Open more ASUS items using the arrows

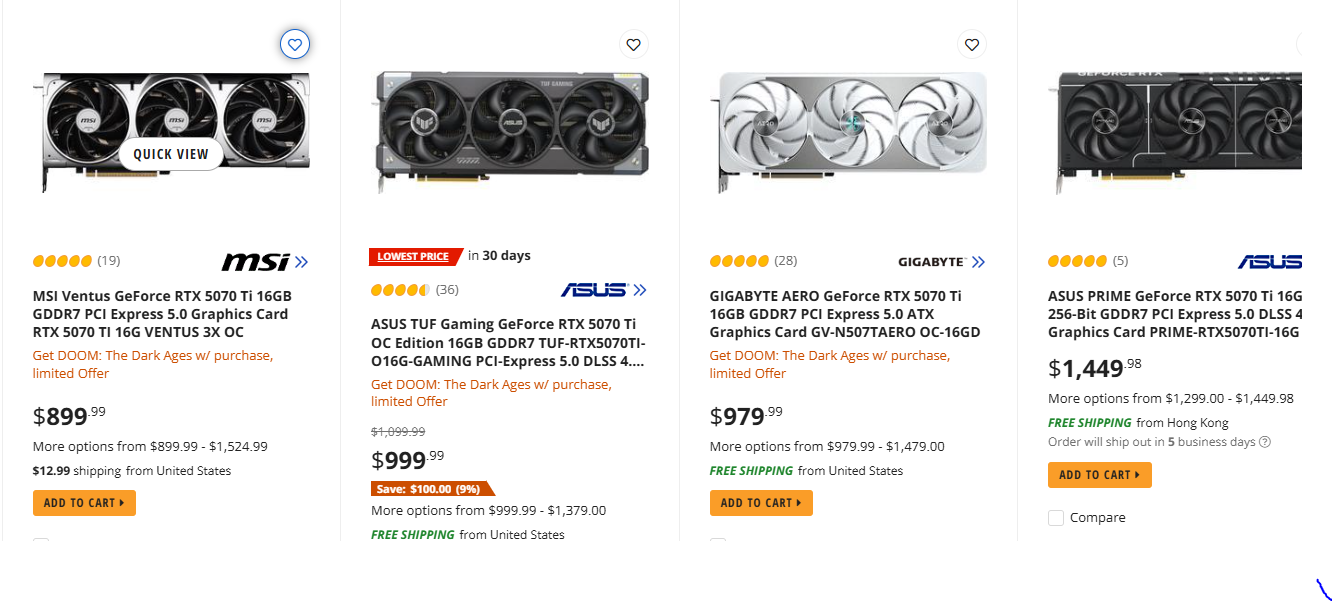pos(640,290)
